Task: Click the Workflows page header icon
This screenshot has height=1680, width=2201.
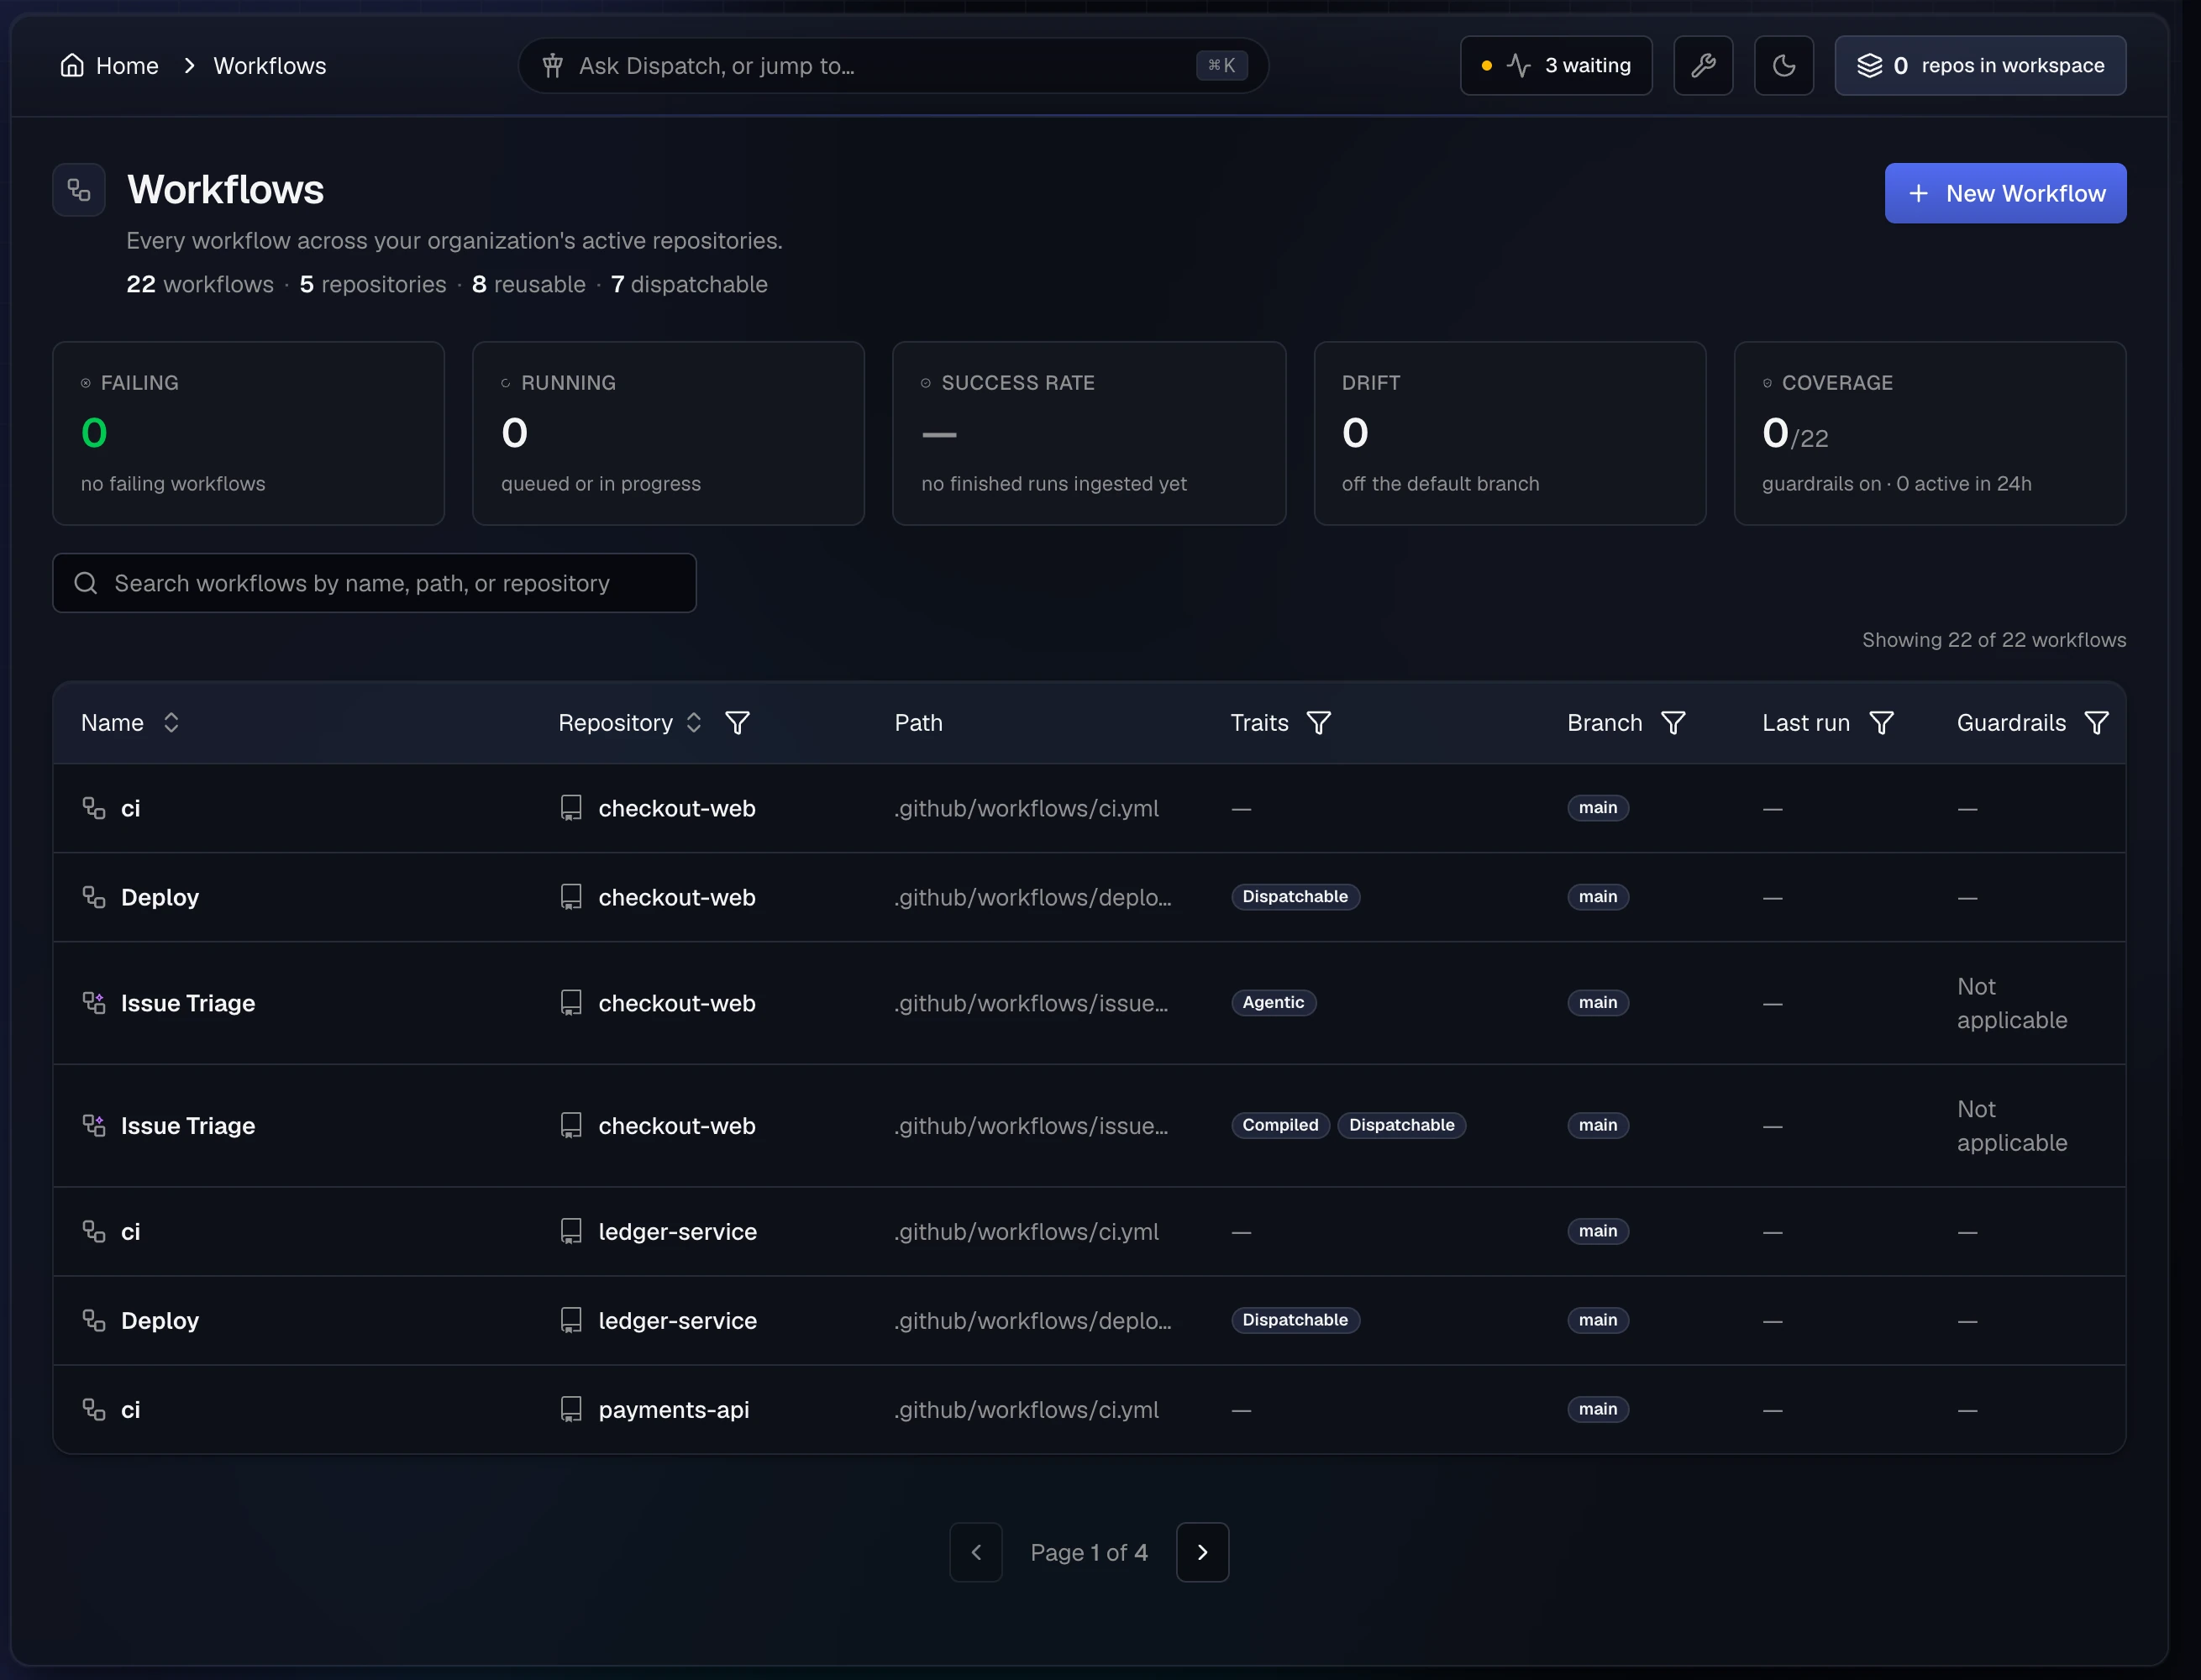Action: tap(79, 190)
